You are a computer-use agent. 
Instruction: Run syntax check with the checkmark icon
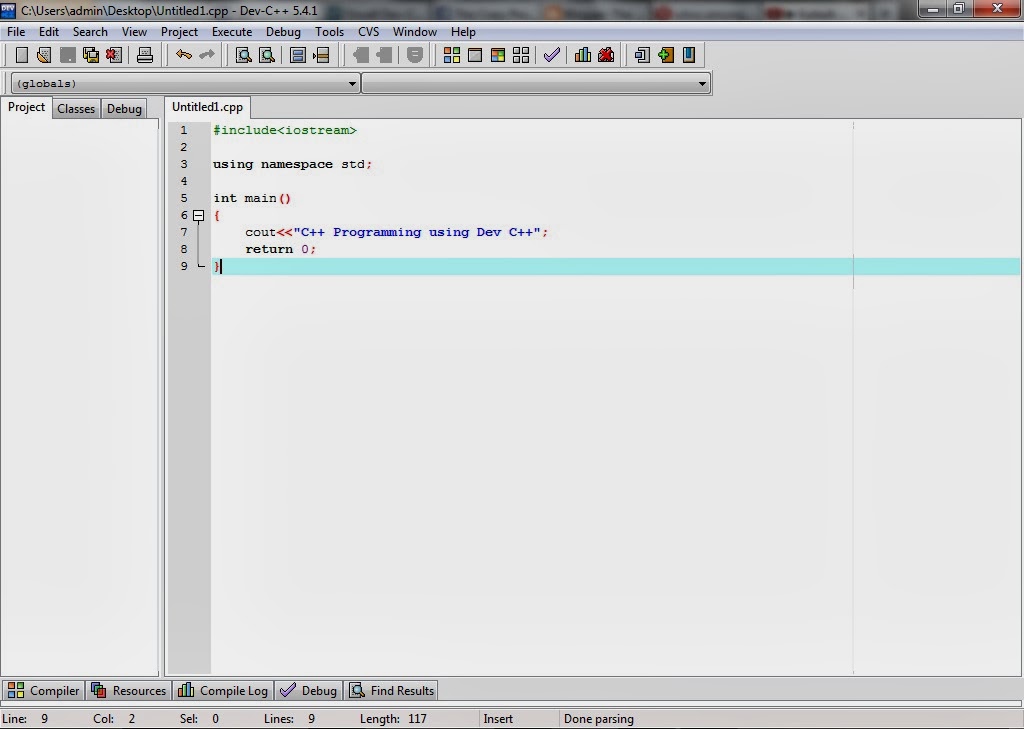coord(552,56)
